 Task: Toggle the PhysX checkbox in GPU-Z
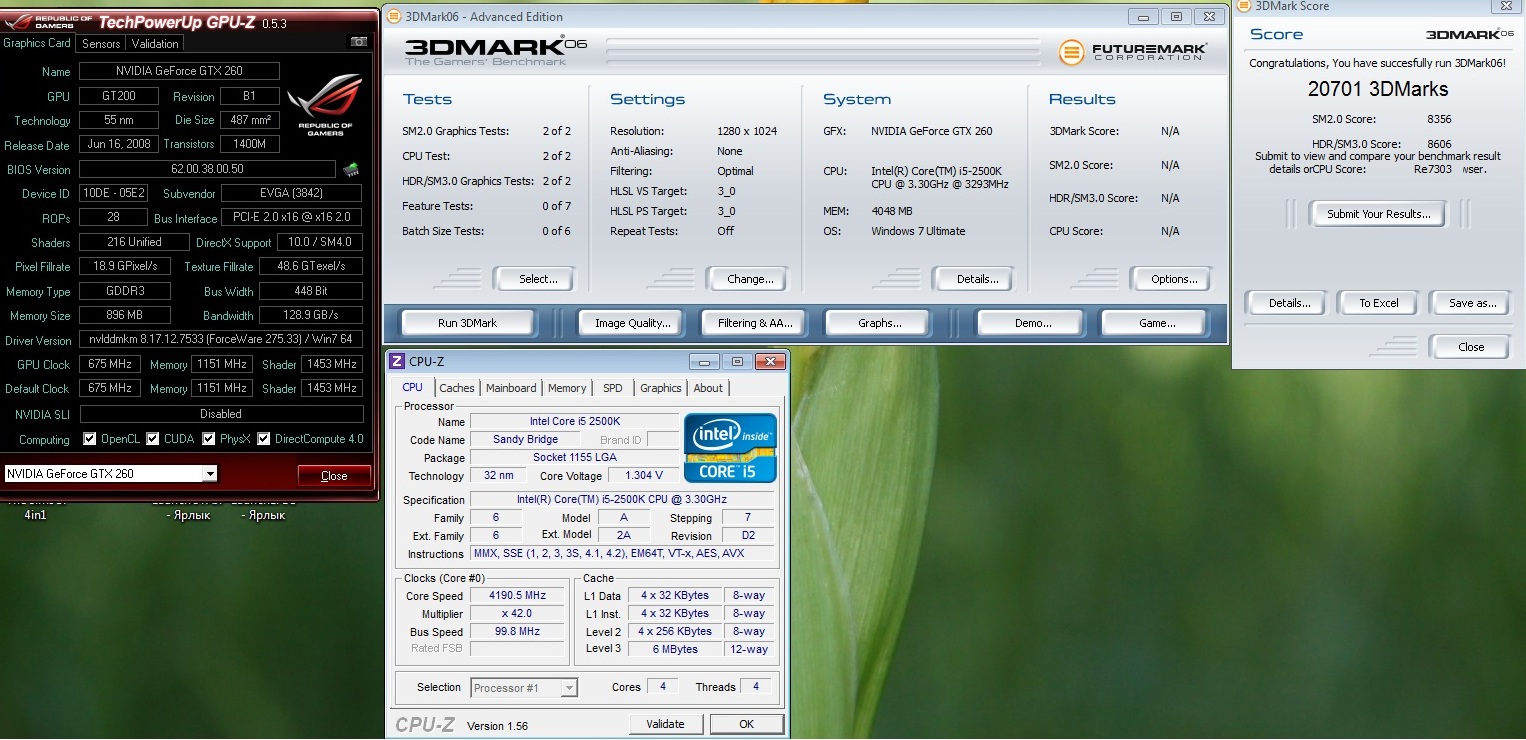point(208,439)
